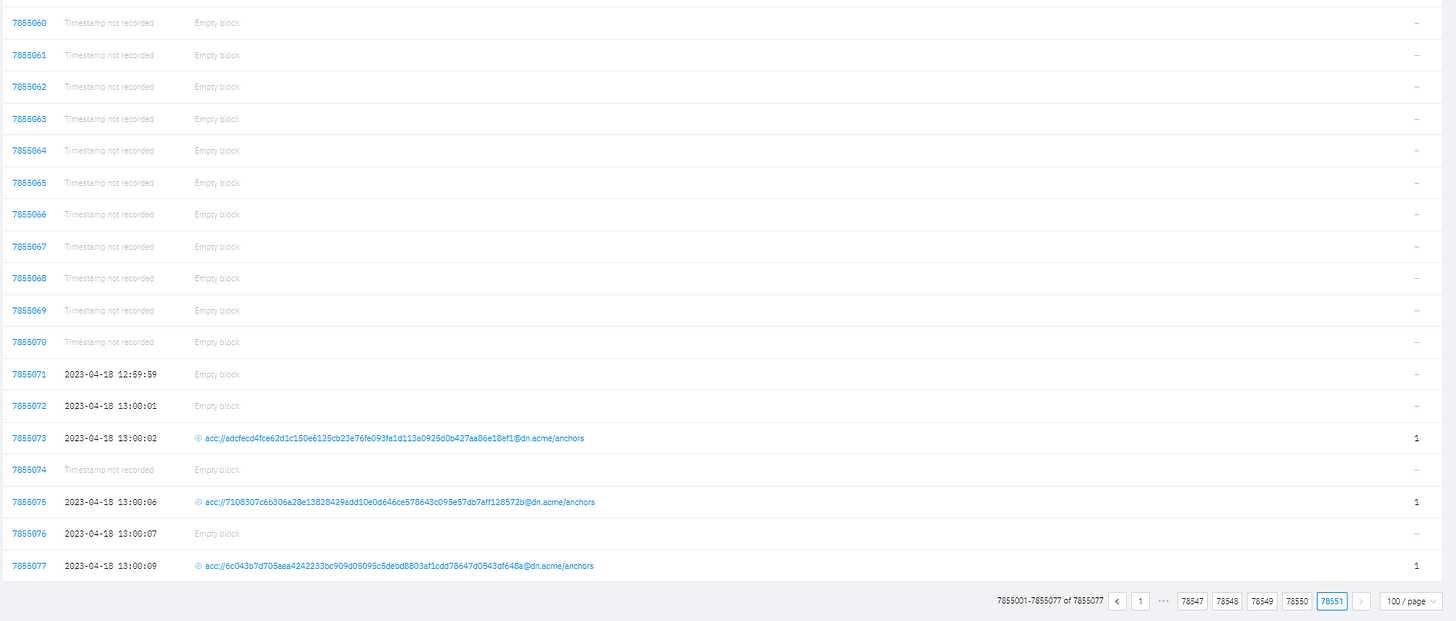The height and width of the screenshot is (621, 1456).
Task: Open the acc://7108307c...@dn.acme/anchors link
Action: 400,502
